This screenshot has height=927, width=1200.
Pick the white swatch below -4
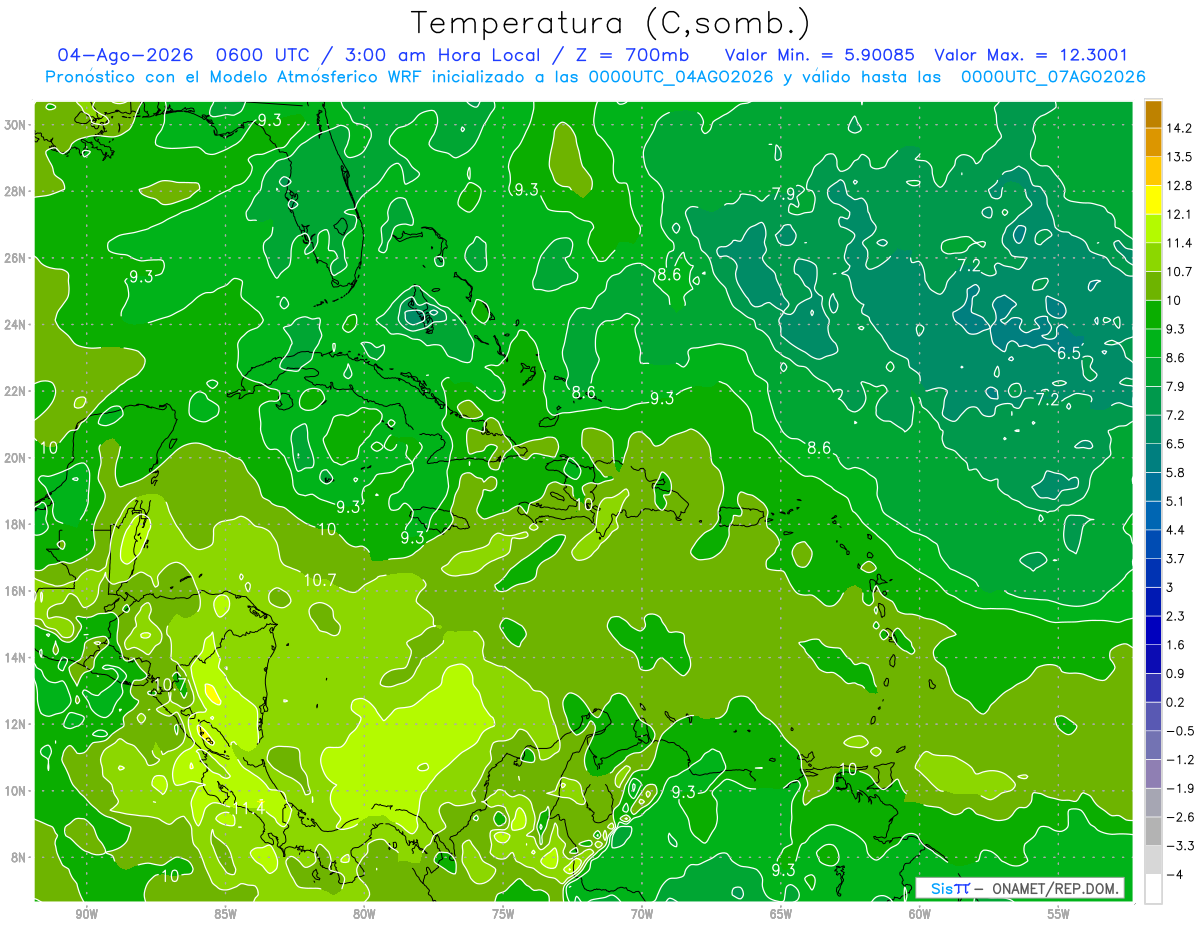pos(1153,889)
